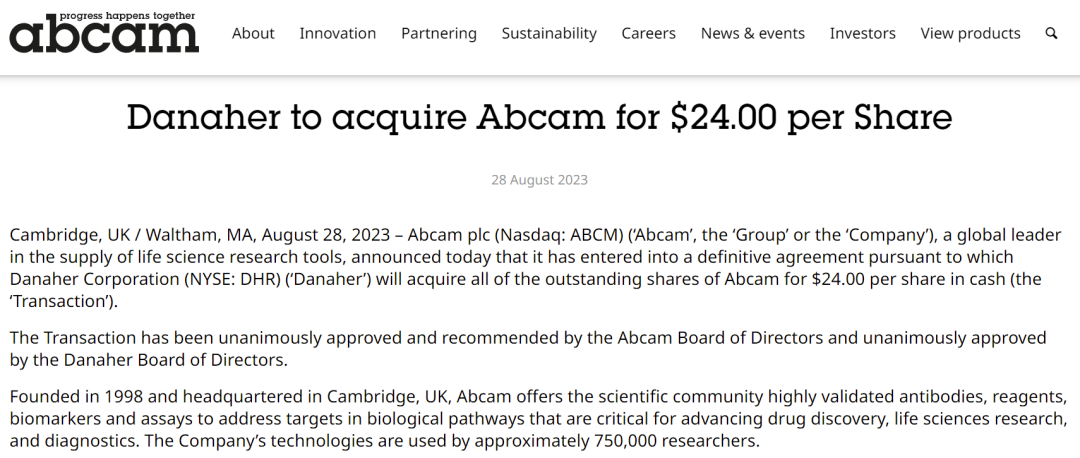Open the Sustainability nav item
This screenshot has height=458, width=1080.
click(549, 34)
